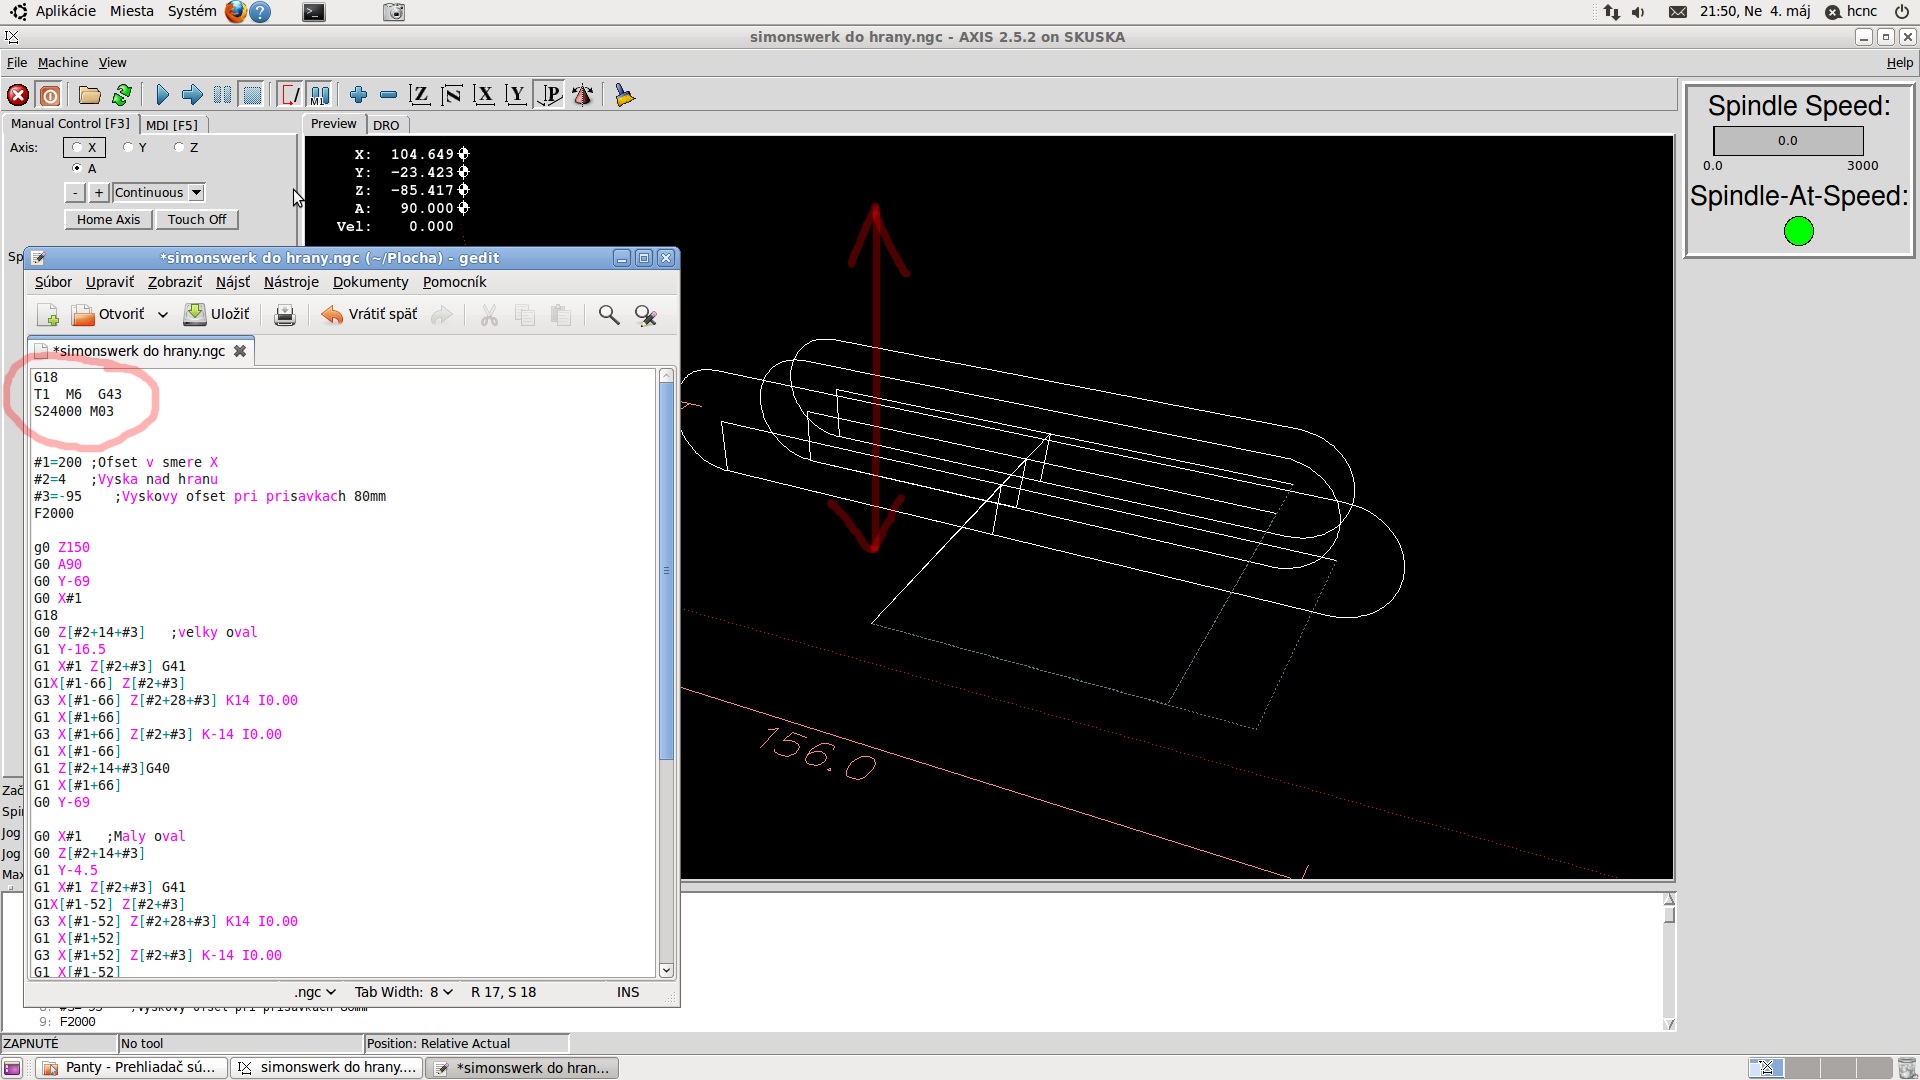
Task: Switch to the MDI [F5] tab
Action: coord(172,125)
